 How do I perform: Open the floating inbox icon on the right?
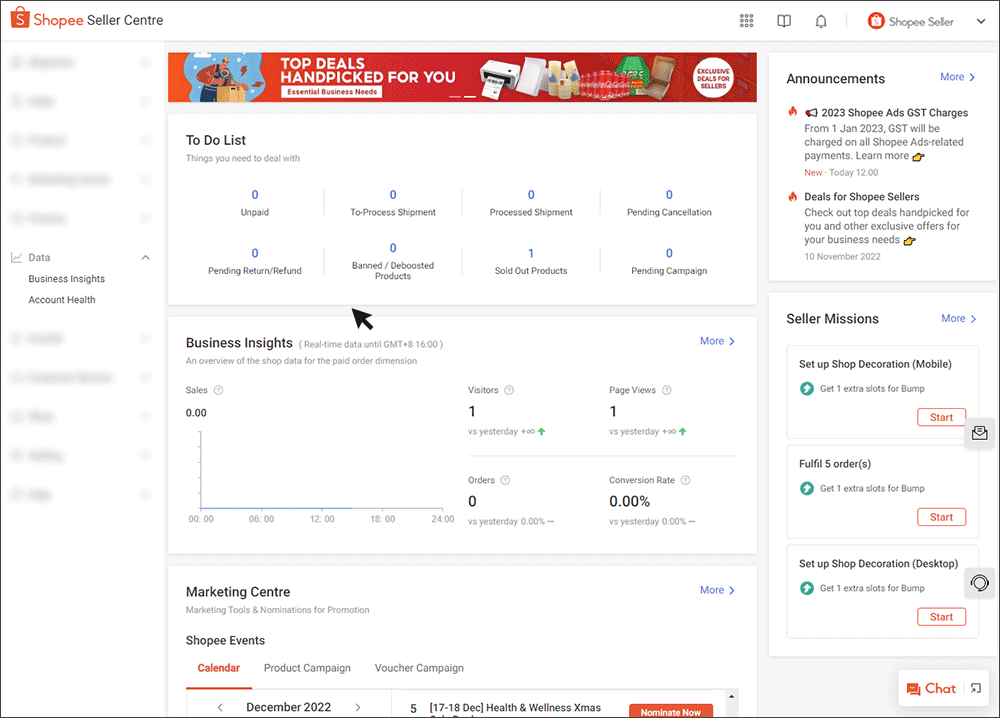979,433
